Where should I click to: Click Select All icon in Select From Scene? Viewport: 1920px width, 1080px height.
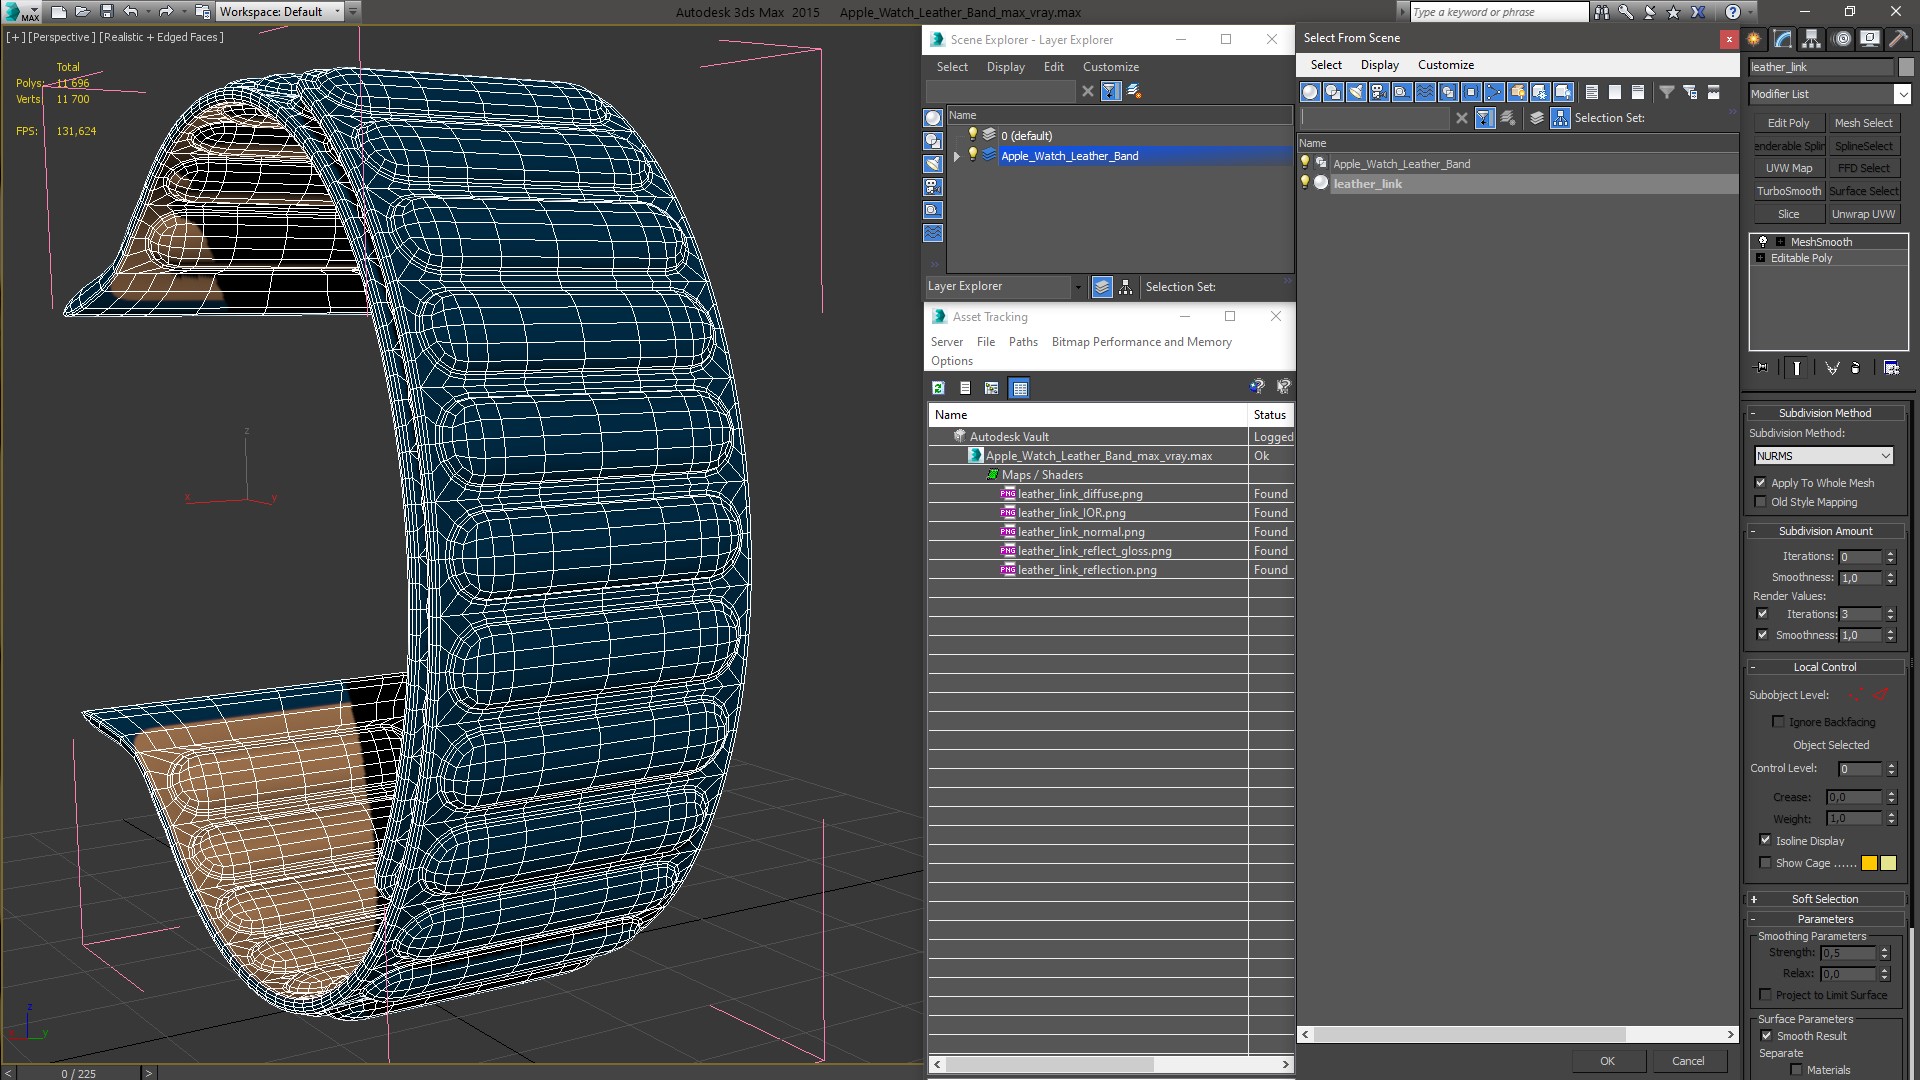1592,92
